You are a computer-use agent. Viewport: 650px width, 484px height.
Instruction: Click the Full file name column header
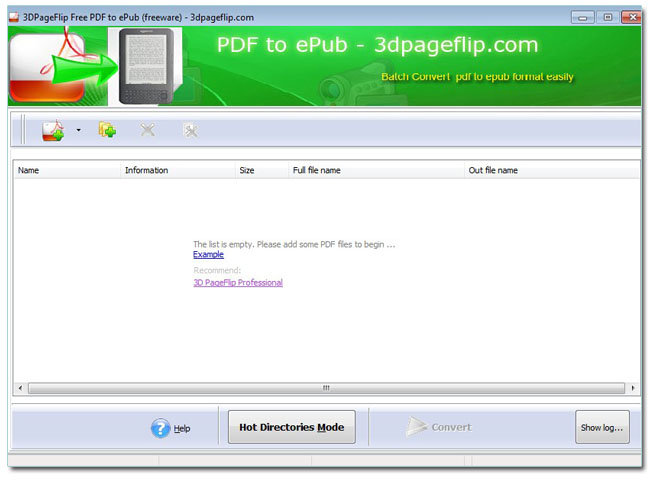[376, 170]
